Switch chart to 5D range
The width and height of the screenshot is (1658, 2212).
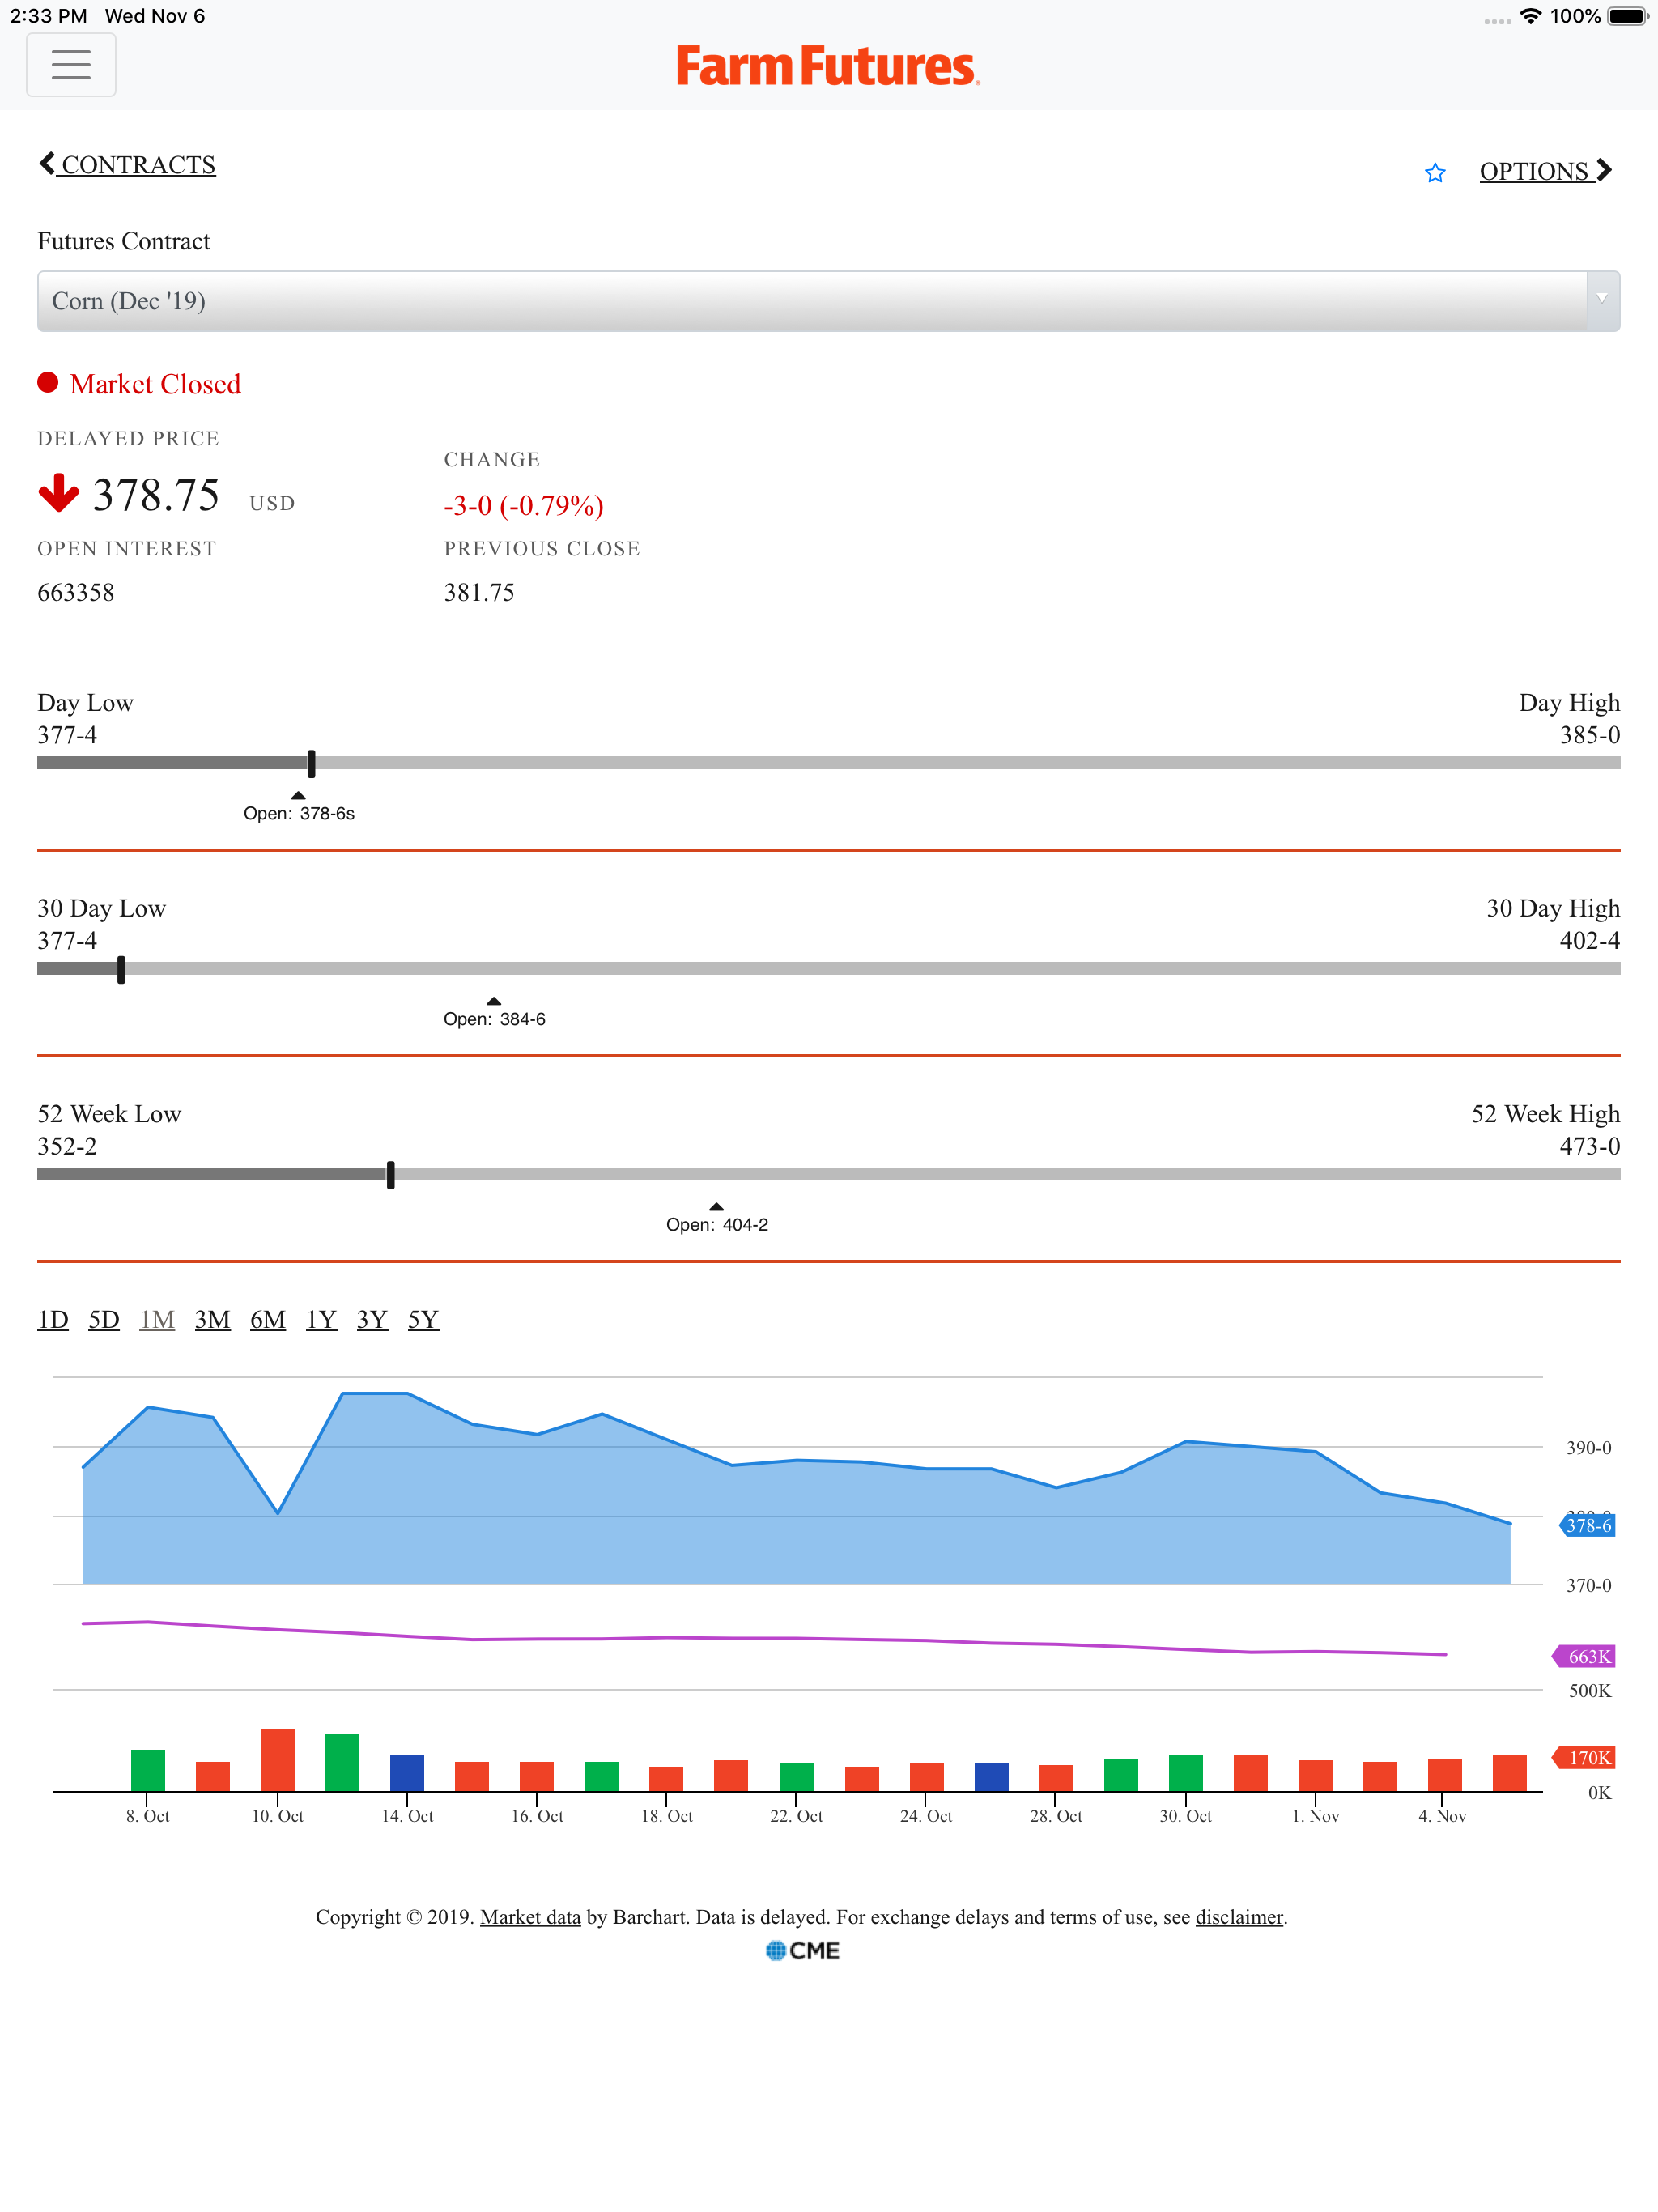(x=104, y=1320)
